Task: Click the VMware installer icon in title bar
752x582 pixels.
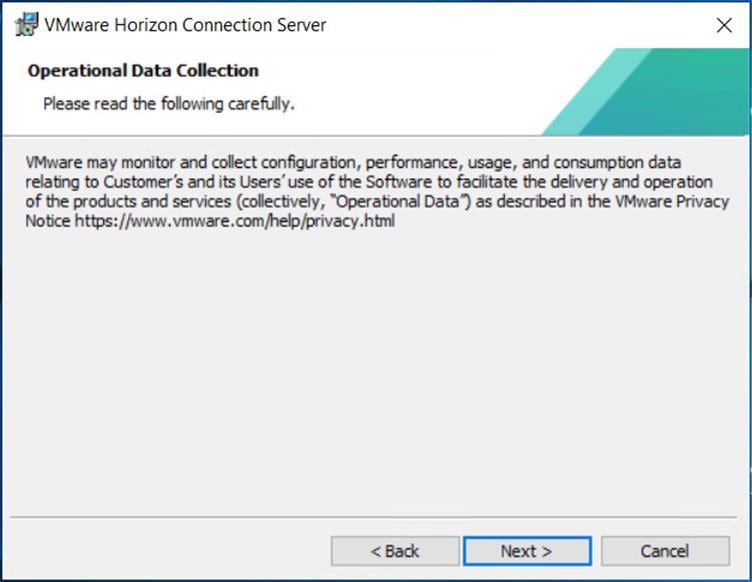Action: pyautogui.click(x=27, y=25)
